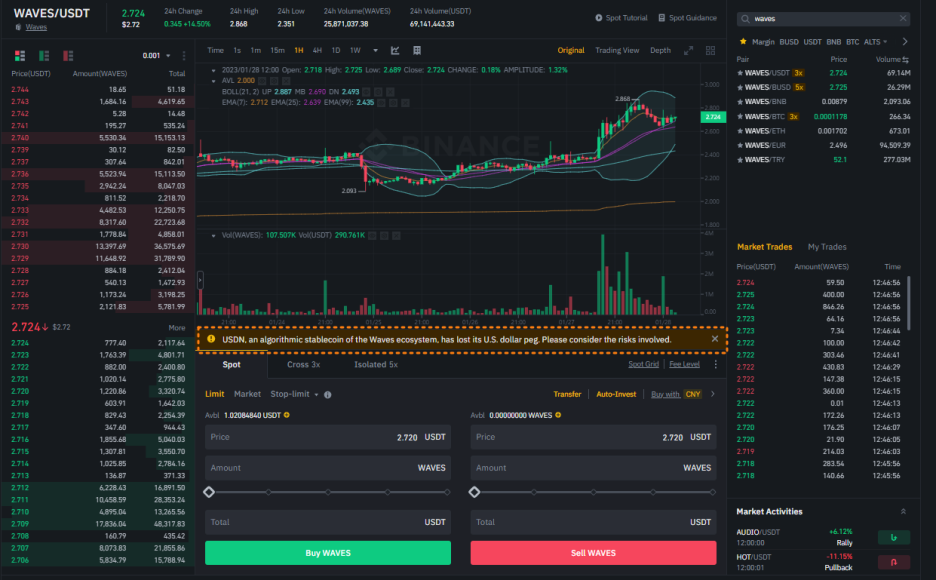This screenshot has width=936, height=580.
Task: Toggle visibility of the AVL indicator
Action: (x=262, y=81)
